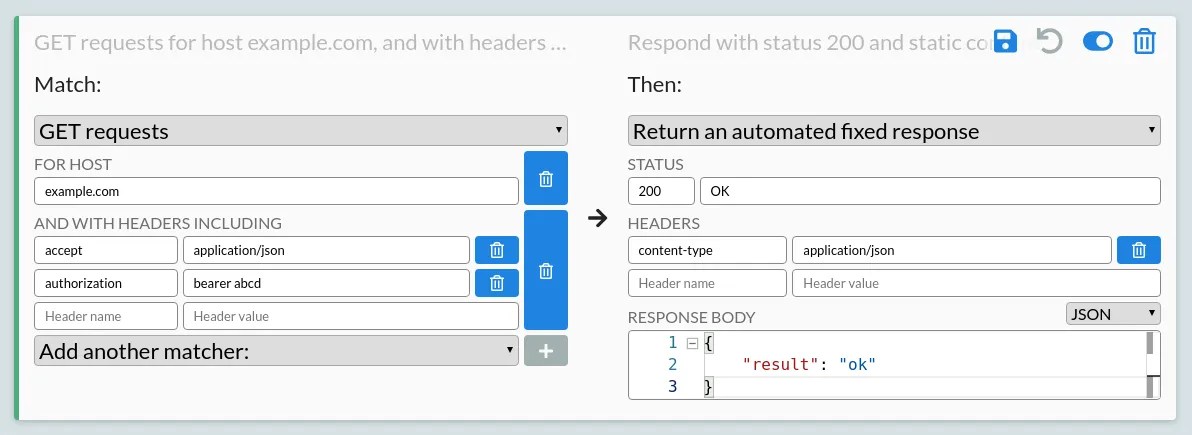Screen dimensions: 1192x435
Task: Delete the authorization header row
Action: click(x=497, y=283)
